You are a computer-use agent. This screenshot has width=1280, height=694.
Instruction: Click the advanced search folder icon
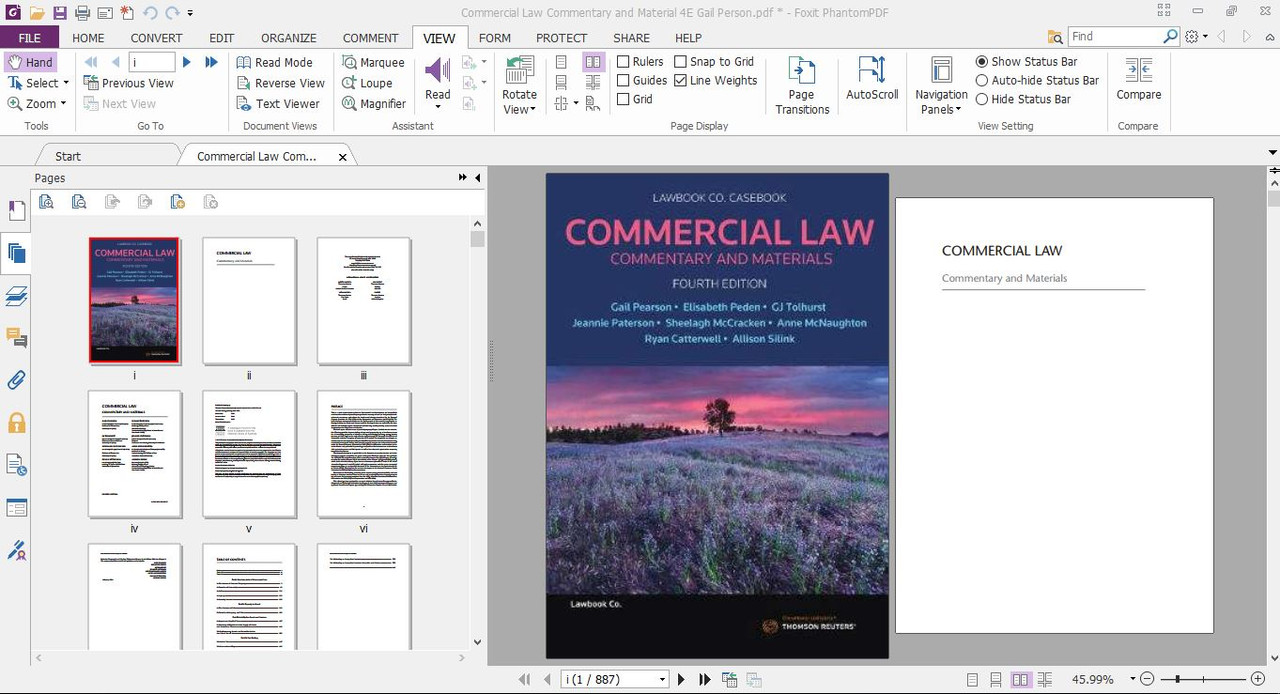[x=1055, y=37]
